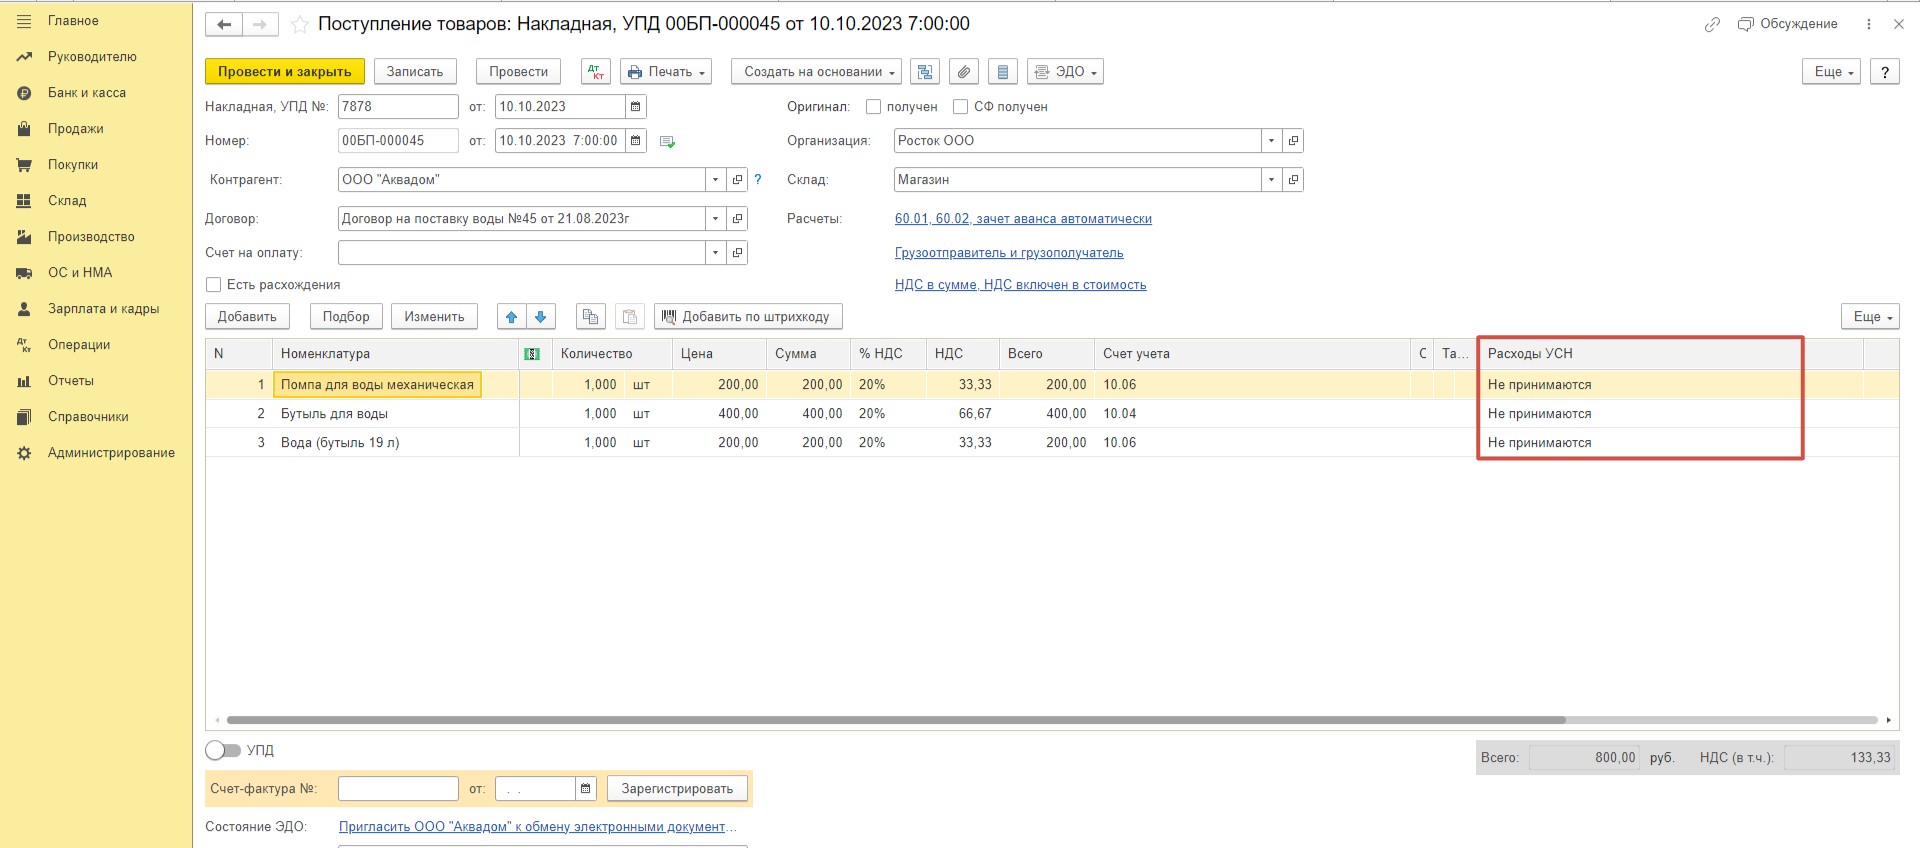The image size is (1920, 848).
Task: Click Добавить row button
Action: point(247,317)
